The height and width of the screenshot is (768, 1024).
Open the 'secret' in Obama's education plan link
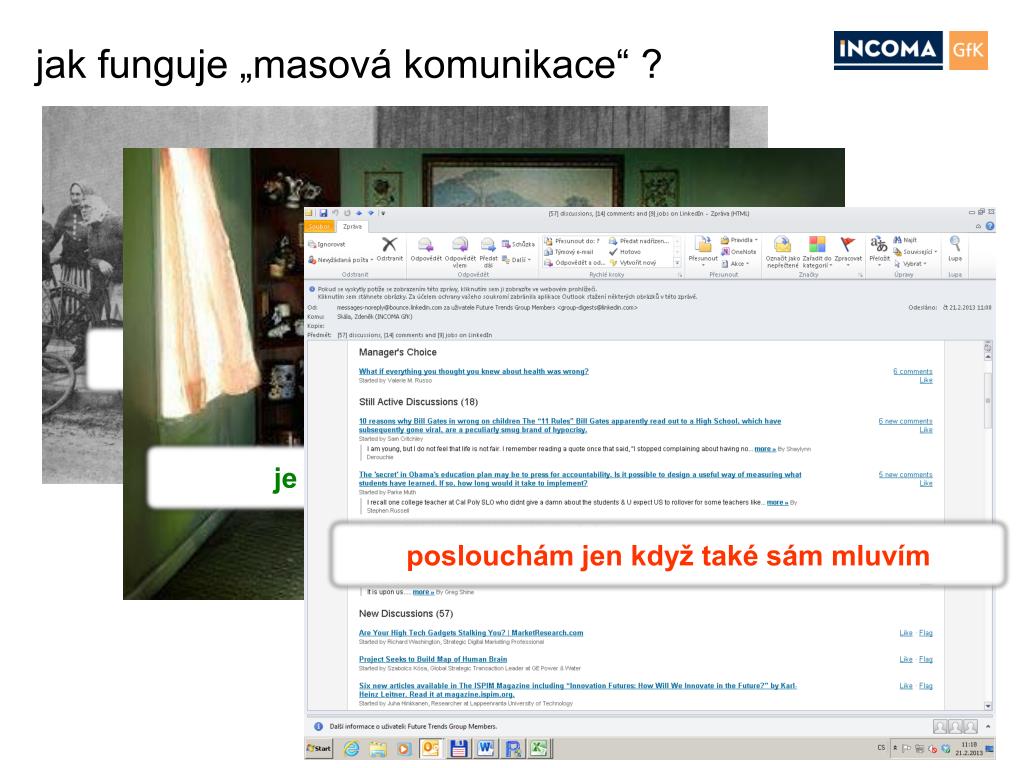coord(580,479)
